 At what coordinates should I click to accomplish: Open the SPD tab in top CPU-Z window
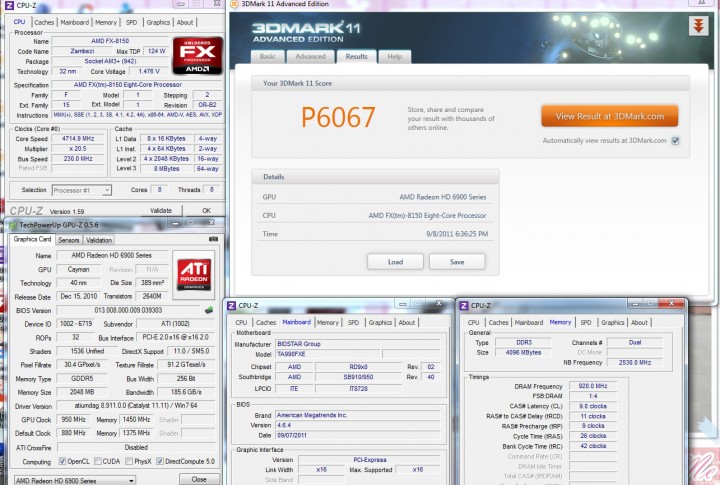[x=131, y=22]
